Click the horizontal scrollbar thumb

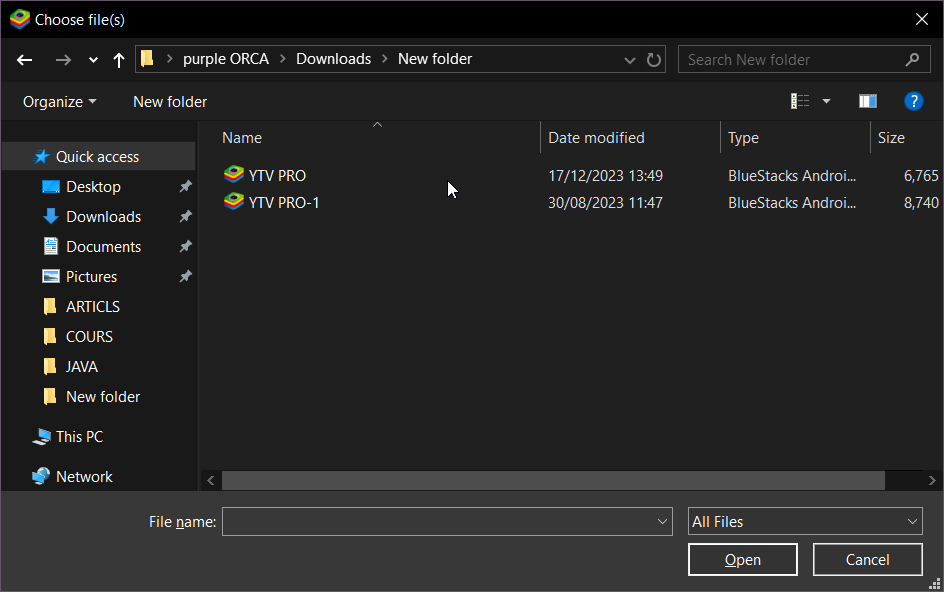(x=553, y=480)
